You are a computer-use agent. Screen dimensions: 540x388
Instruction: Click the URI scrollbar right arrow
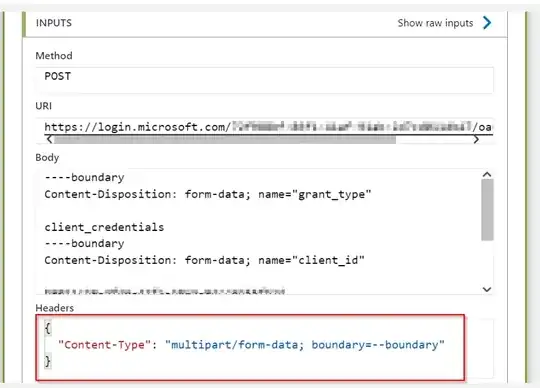click(x=476, y=139)
